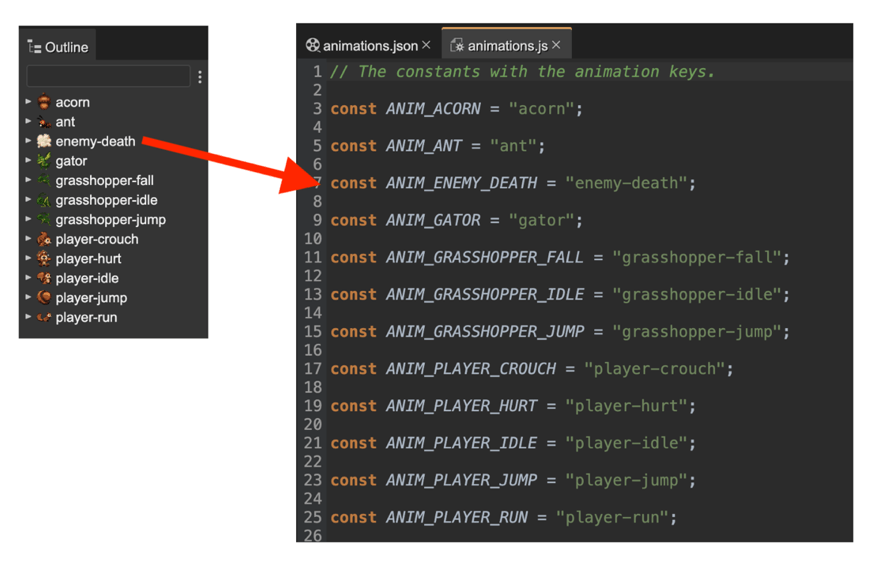Screen dimensions: 873x562
Task: Expand the enemy-death animation node
Action: [28, 141]
